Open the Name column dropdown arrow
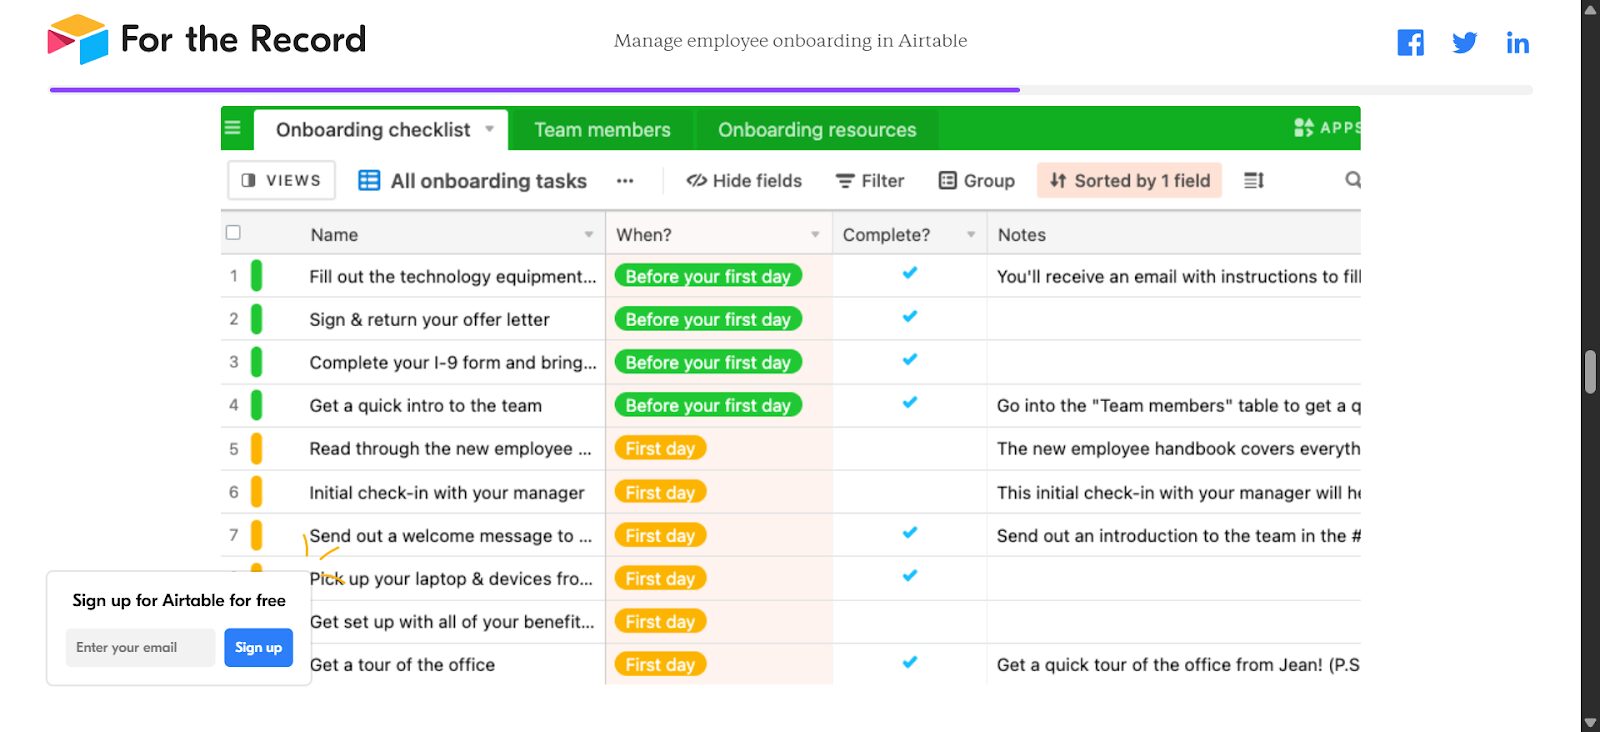Screen dimensions: 1600x732 589,234
